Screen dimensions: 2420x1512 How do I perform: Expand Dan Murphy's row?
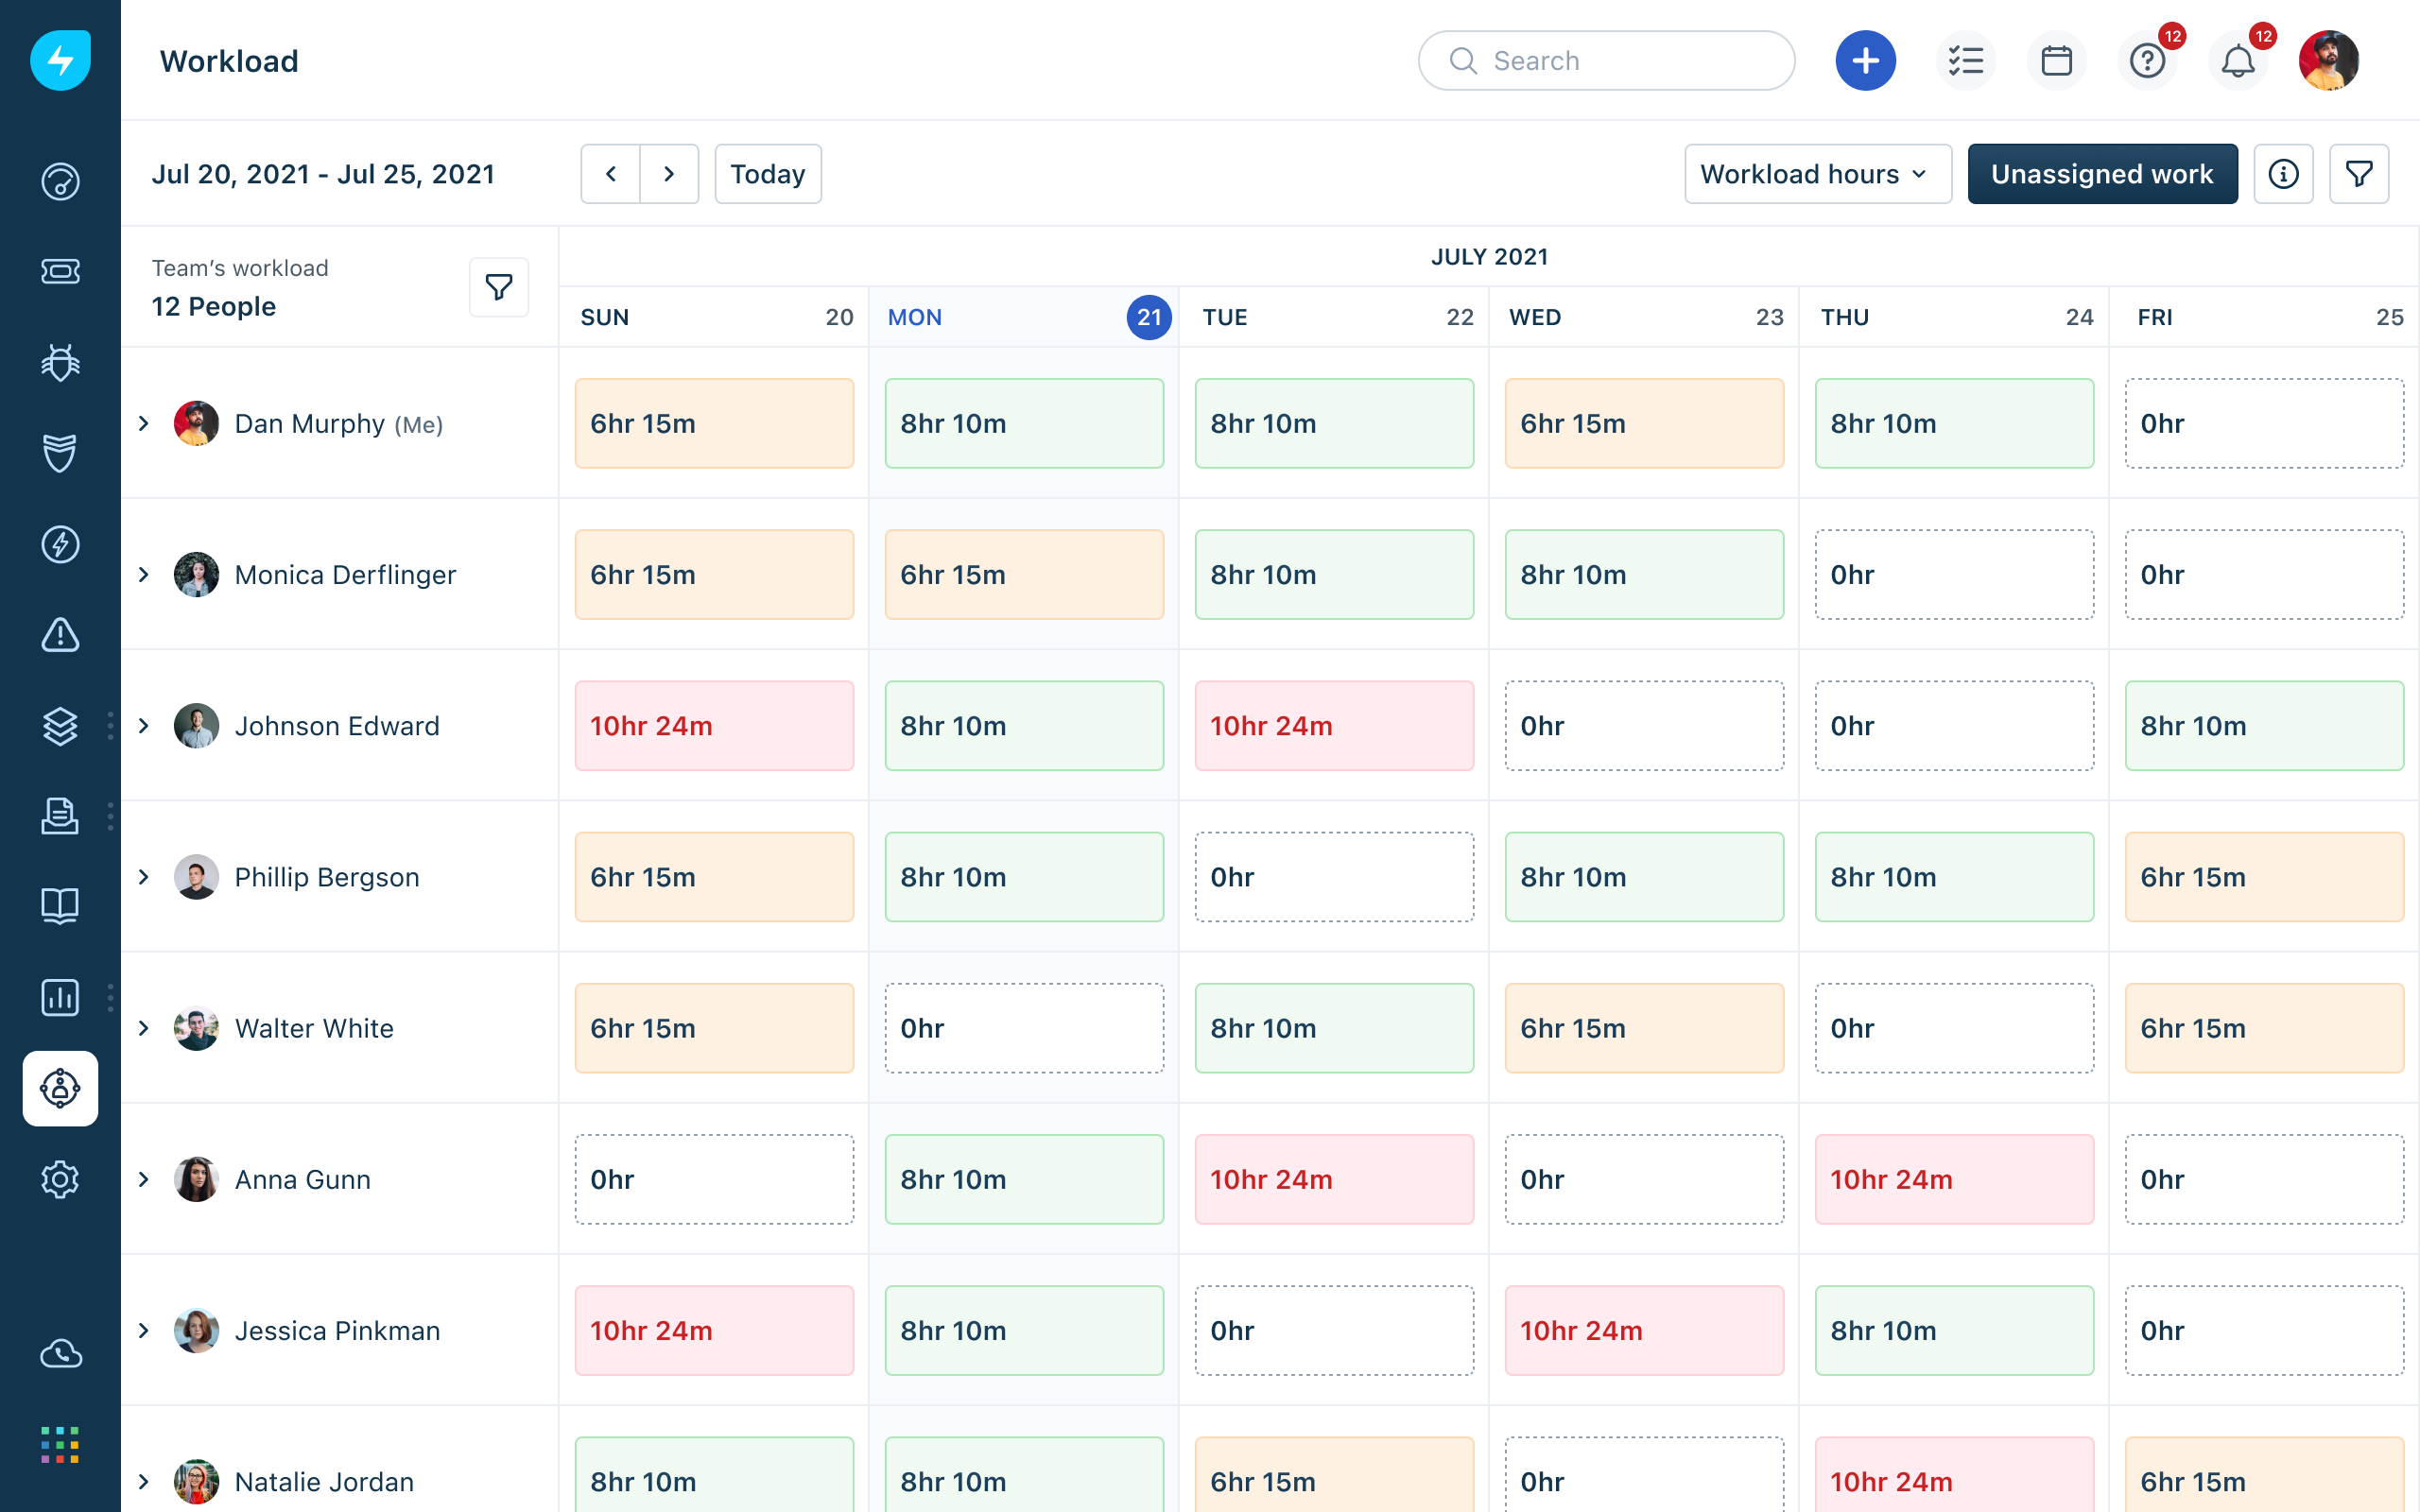[x=144, y=424]
